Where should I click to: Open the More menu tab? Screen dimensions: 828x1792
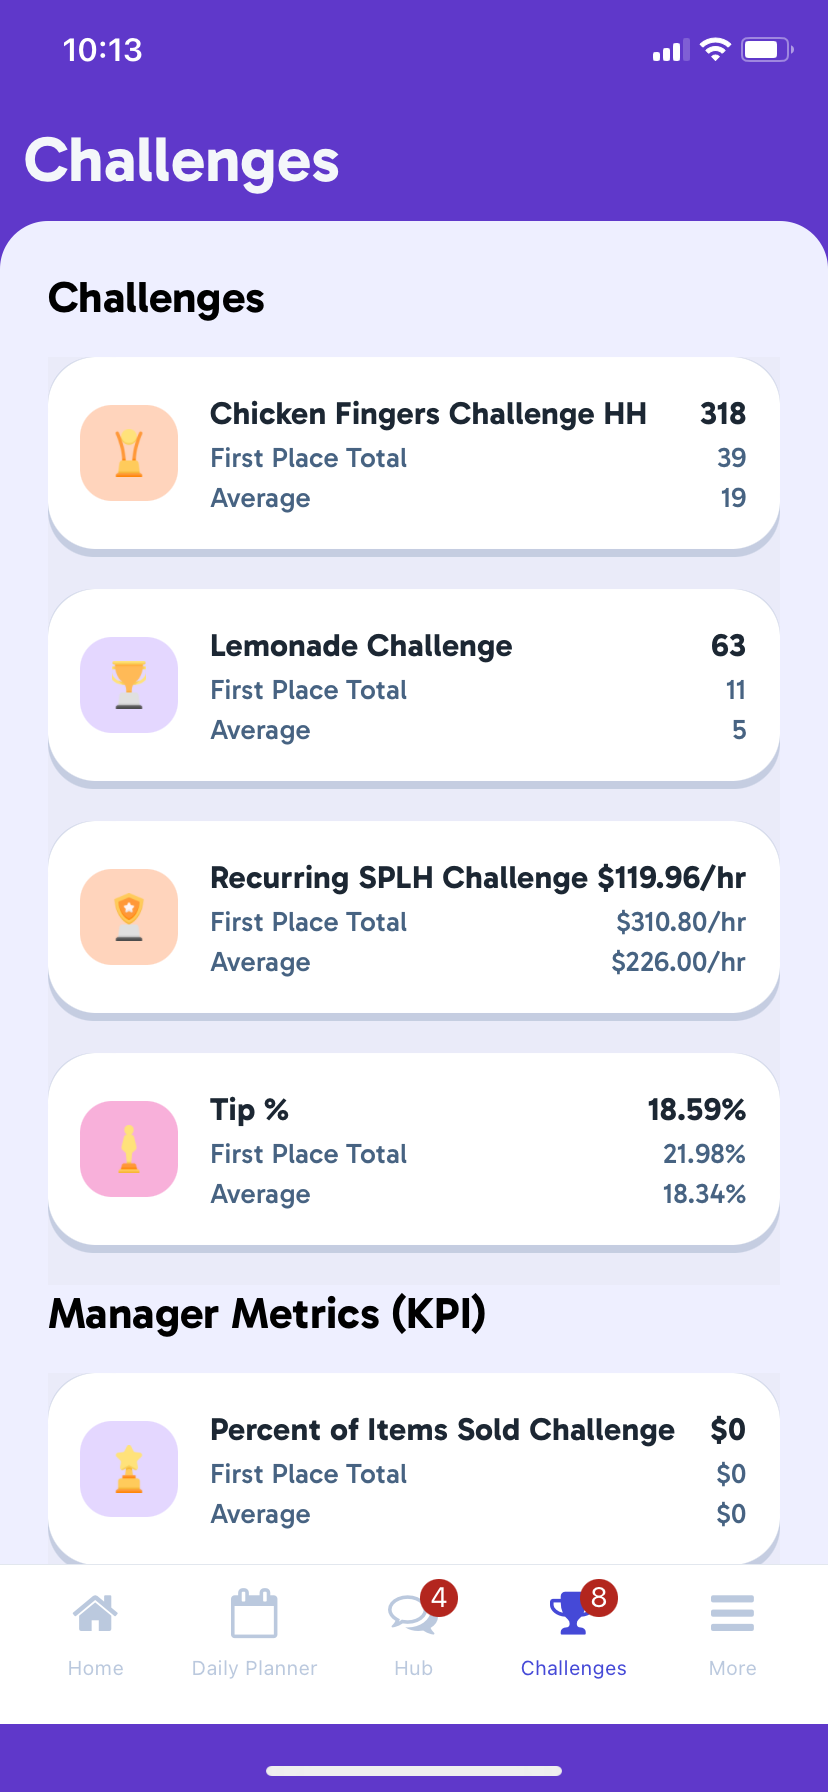click(x=732, y=1613)
